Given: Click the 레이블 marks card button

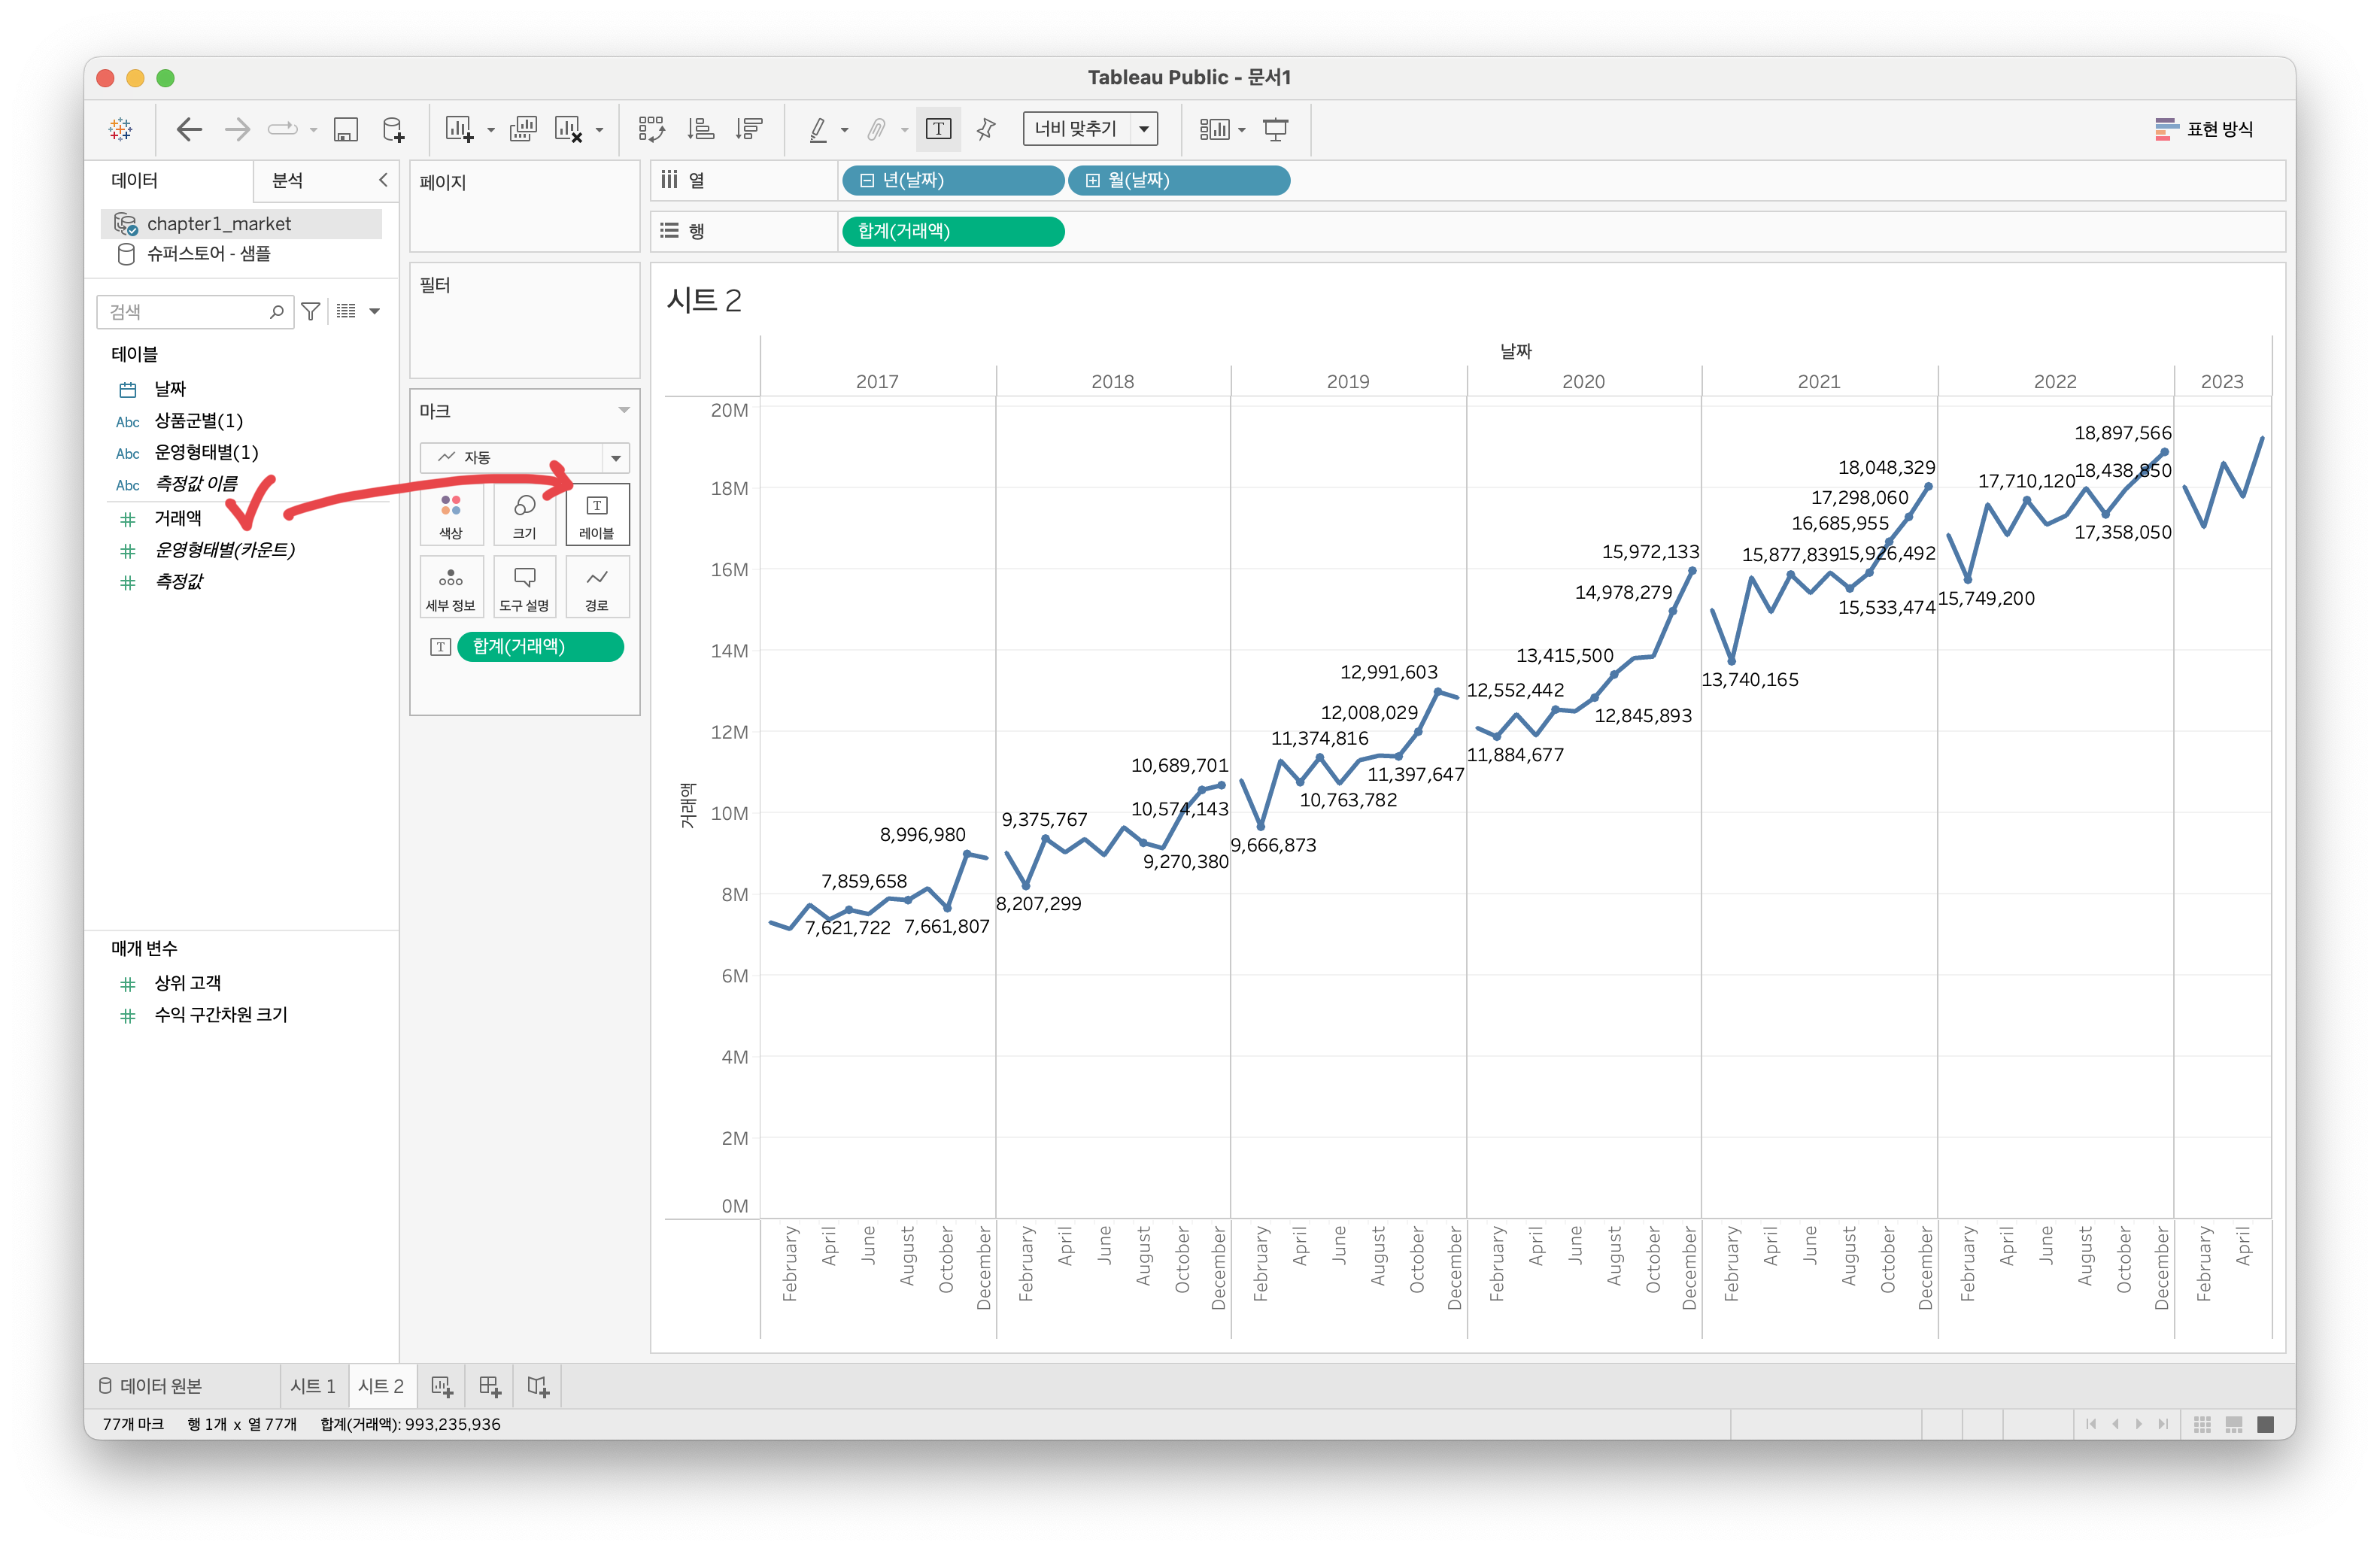Looking at the screenshot, I should pos(597,515).
